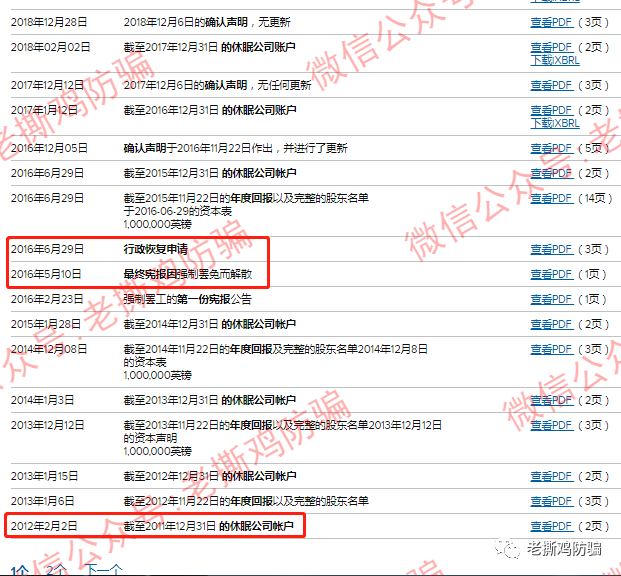Open 查看PDF for the 2014年12月08日 filing
Screen dimensions: 621x576
pyautogui.click(x=552, y=349)
